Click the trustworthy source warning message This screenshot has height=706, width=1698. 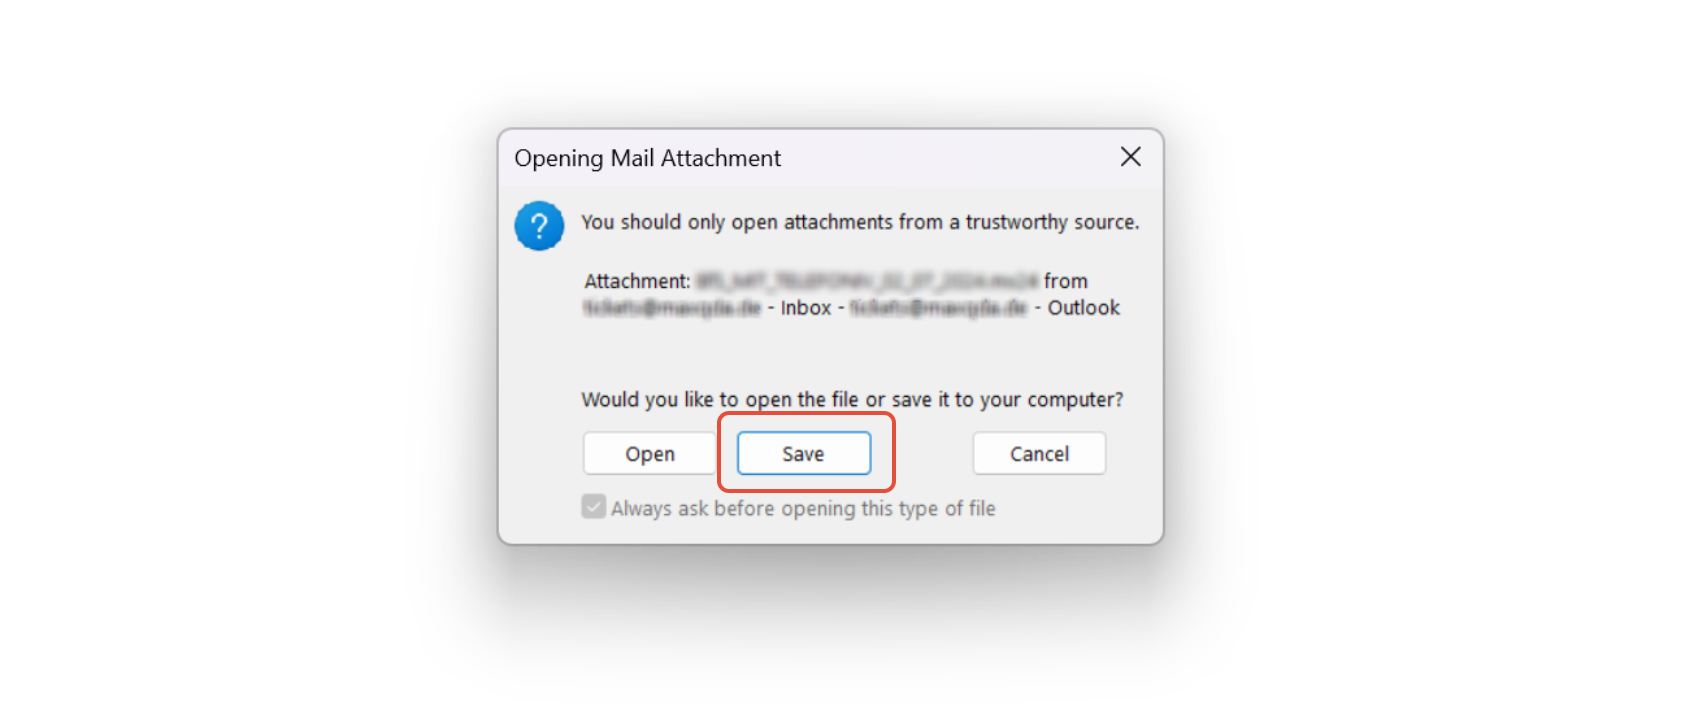860,222
